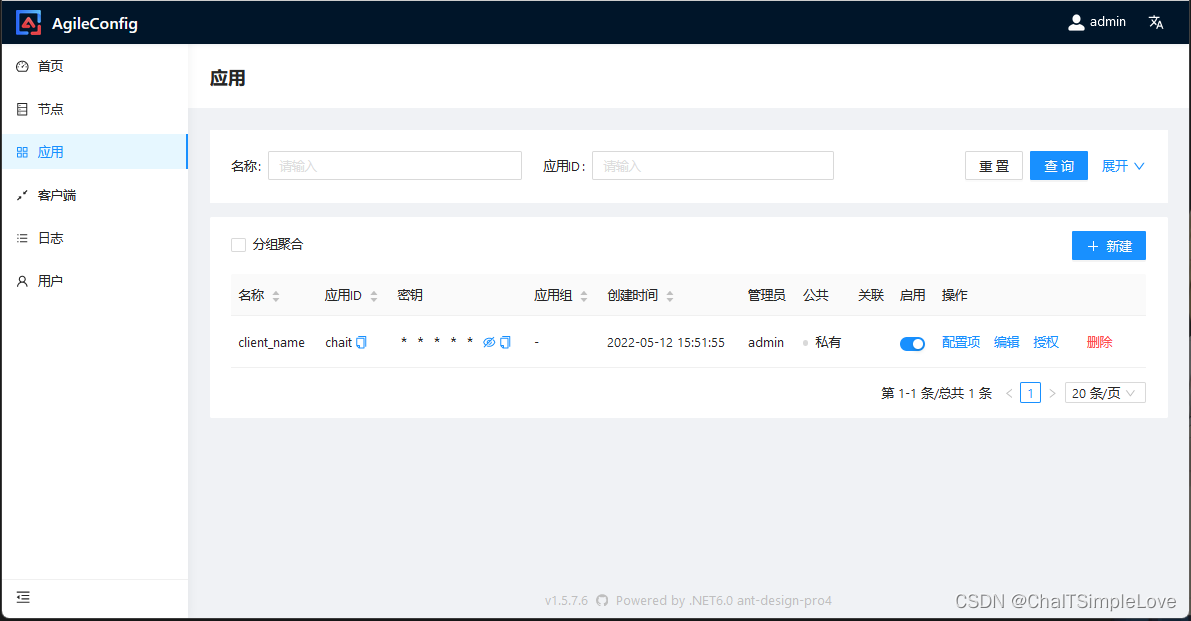Open the 20 条/页 page size dropdown

point(1104,392)
